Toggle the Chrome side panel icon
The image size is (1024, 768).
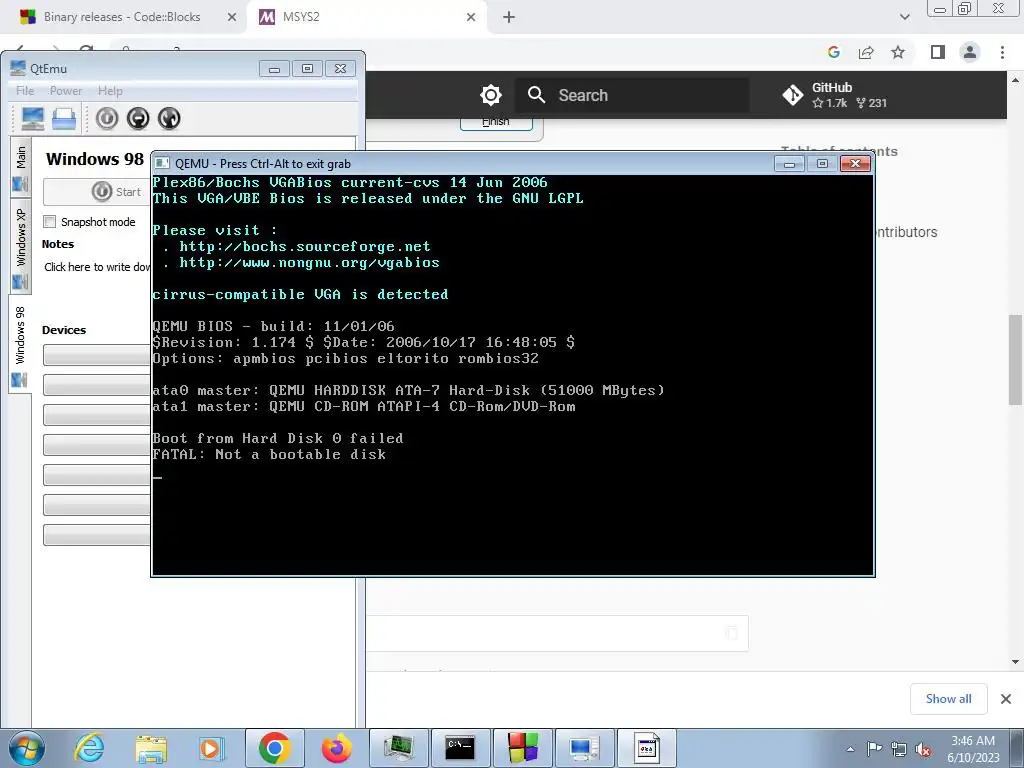tap(938, 52)
